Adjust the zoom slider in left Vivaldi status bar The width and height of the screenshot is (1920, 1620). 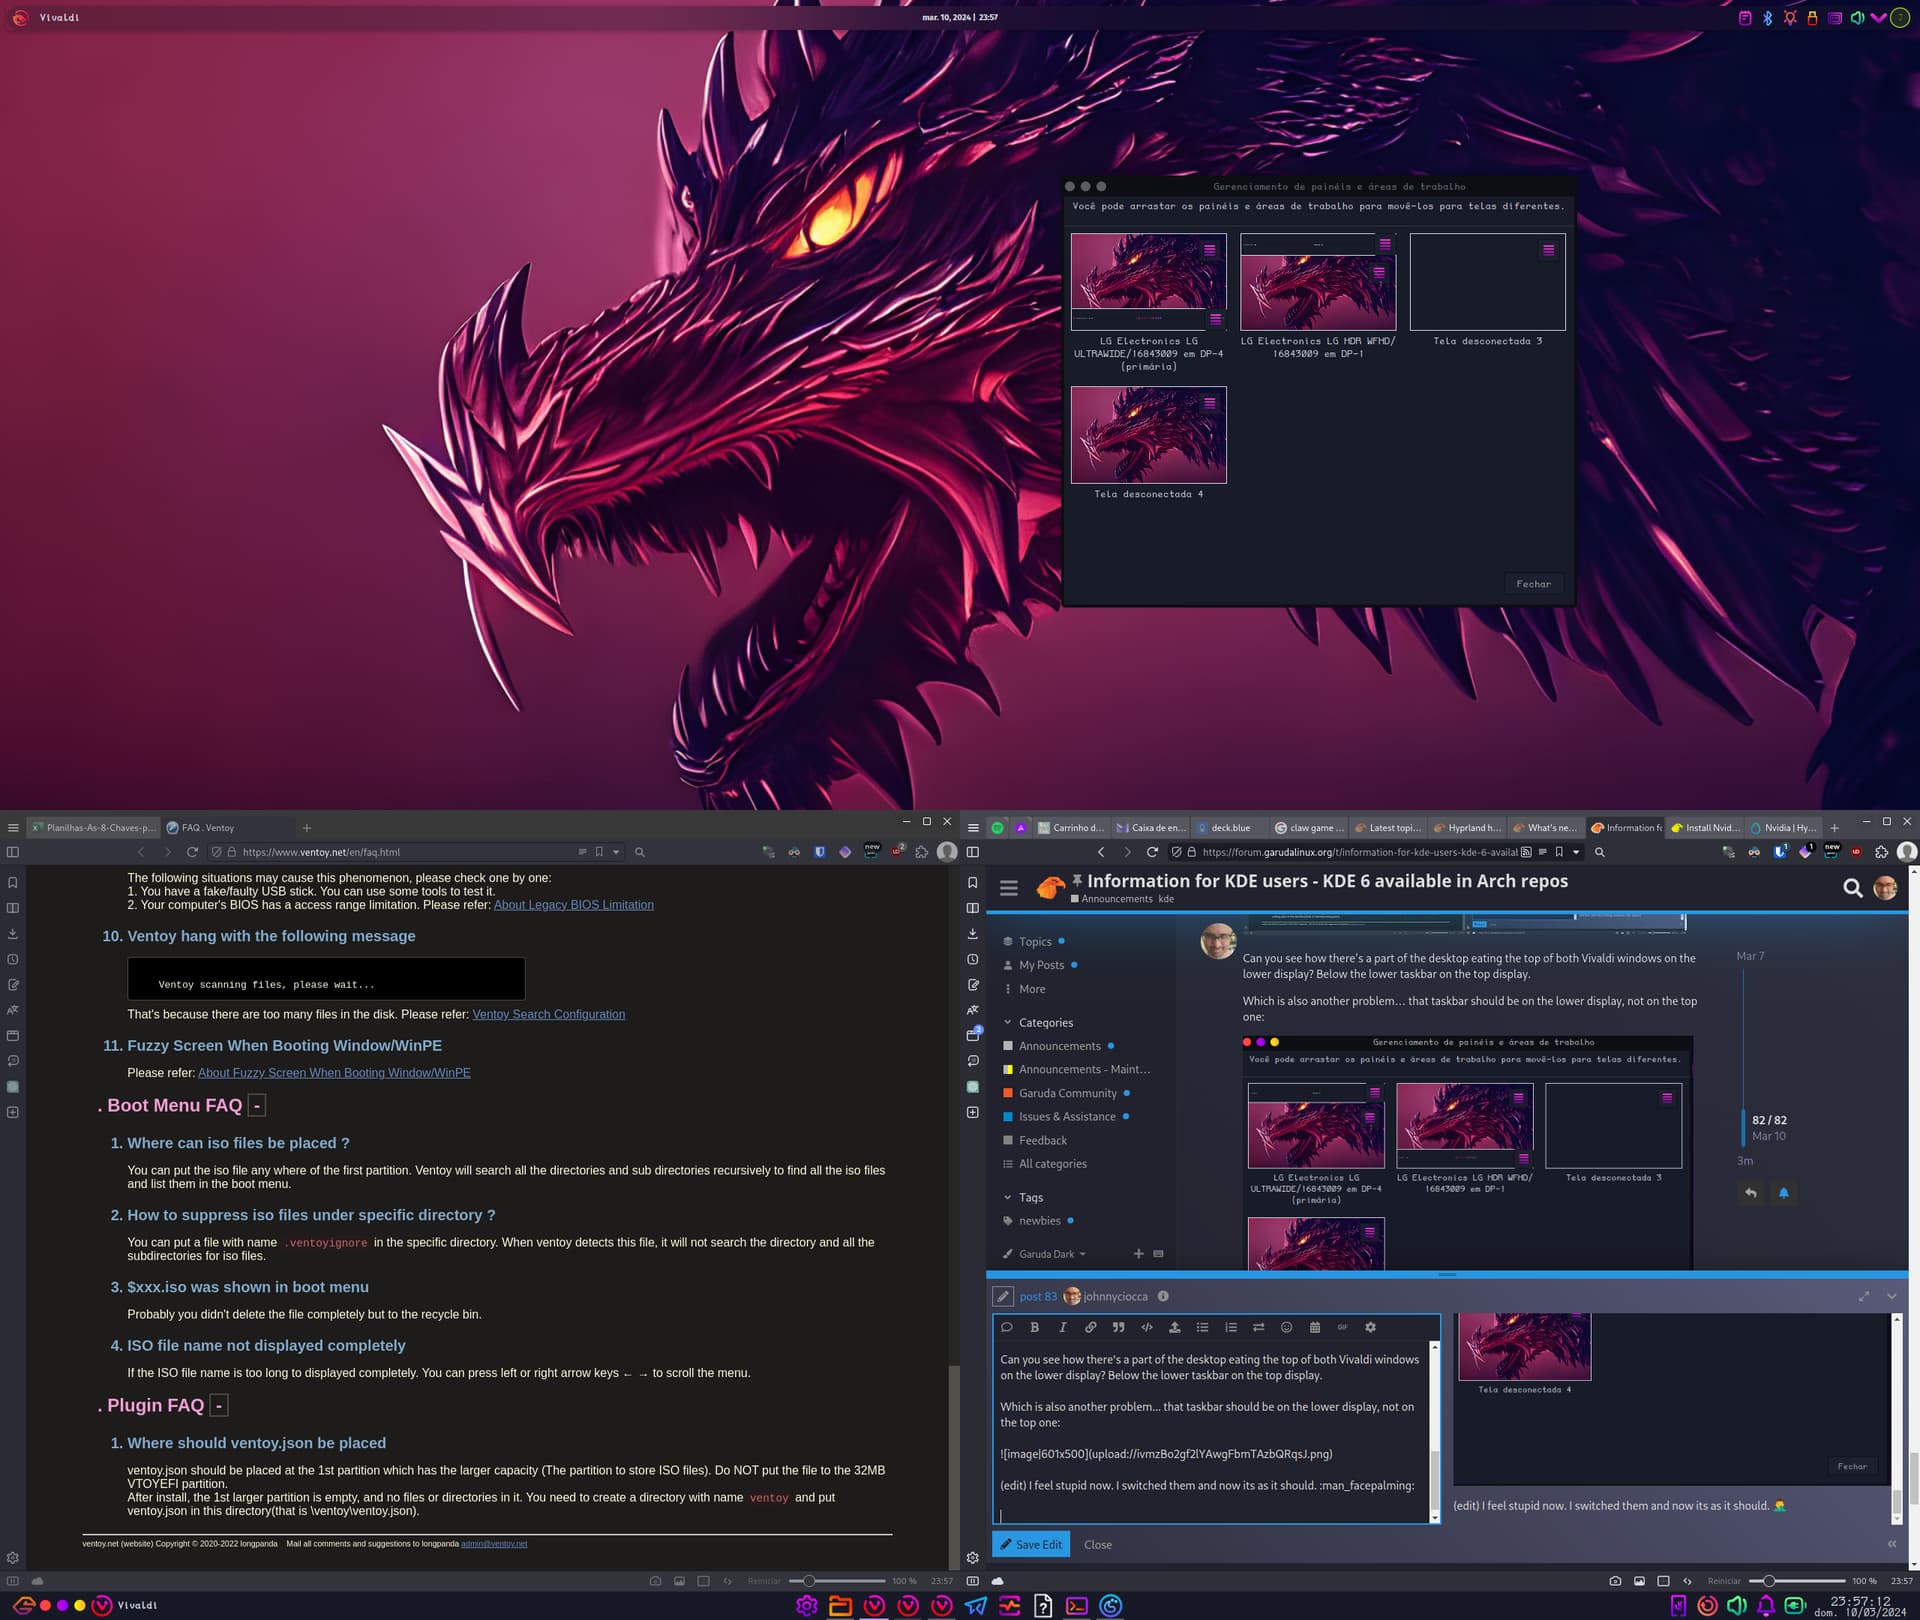pos(837,1581)
